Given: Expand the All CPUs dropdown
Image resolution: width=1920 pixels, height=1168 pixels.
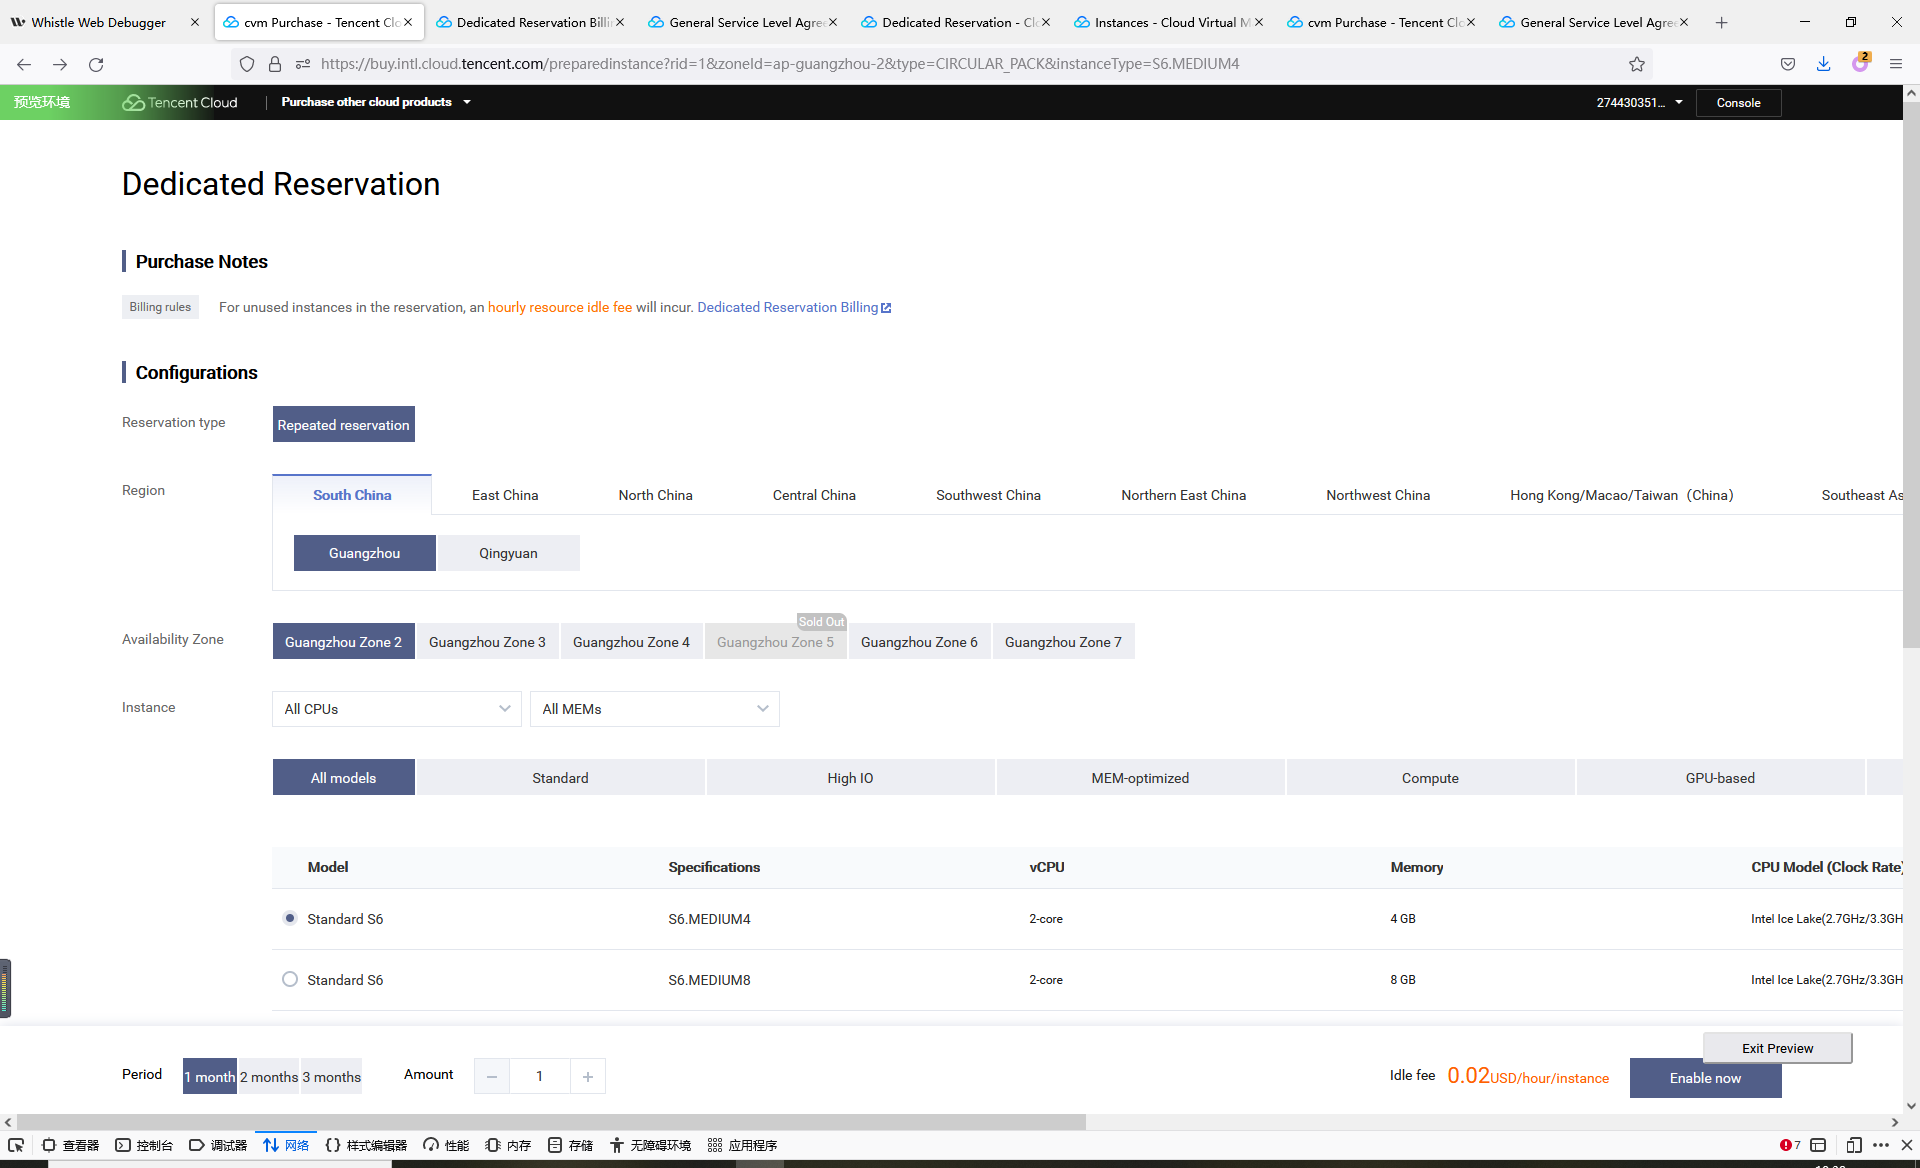Looking at the screenshot, I should 396,709.
